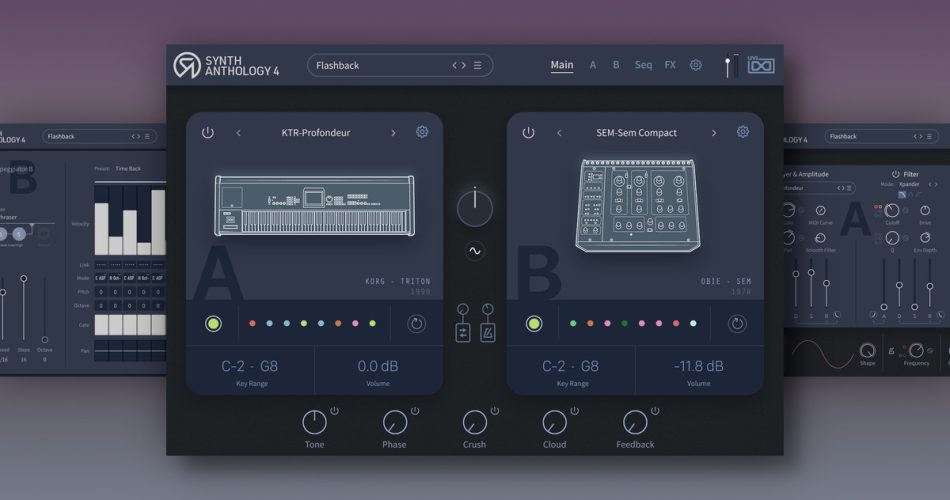Click the layer A C-2 - G8 key range
950x500 pixels.
click(x=250, y=367)
